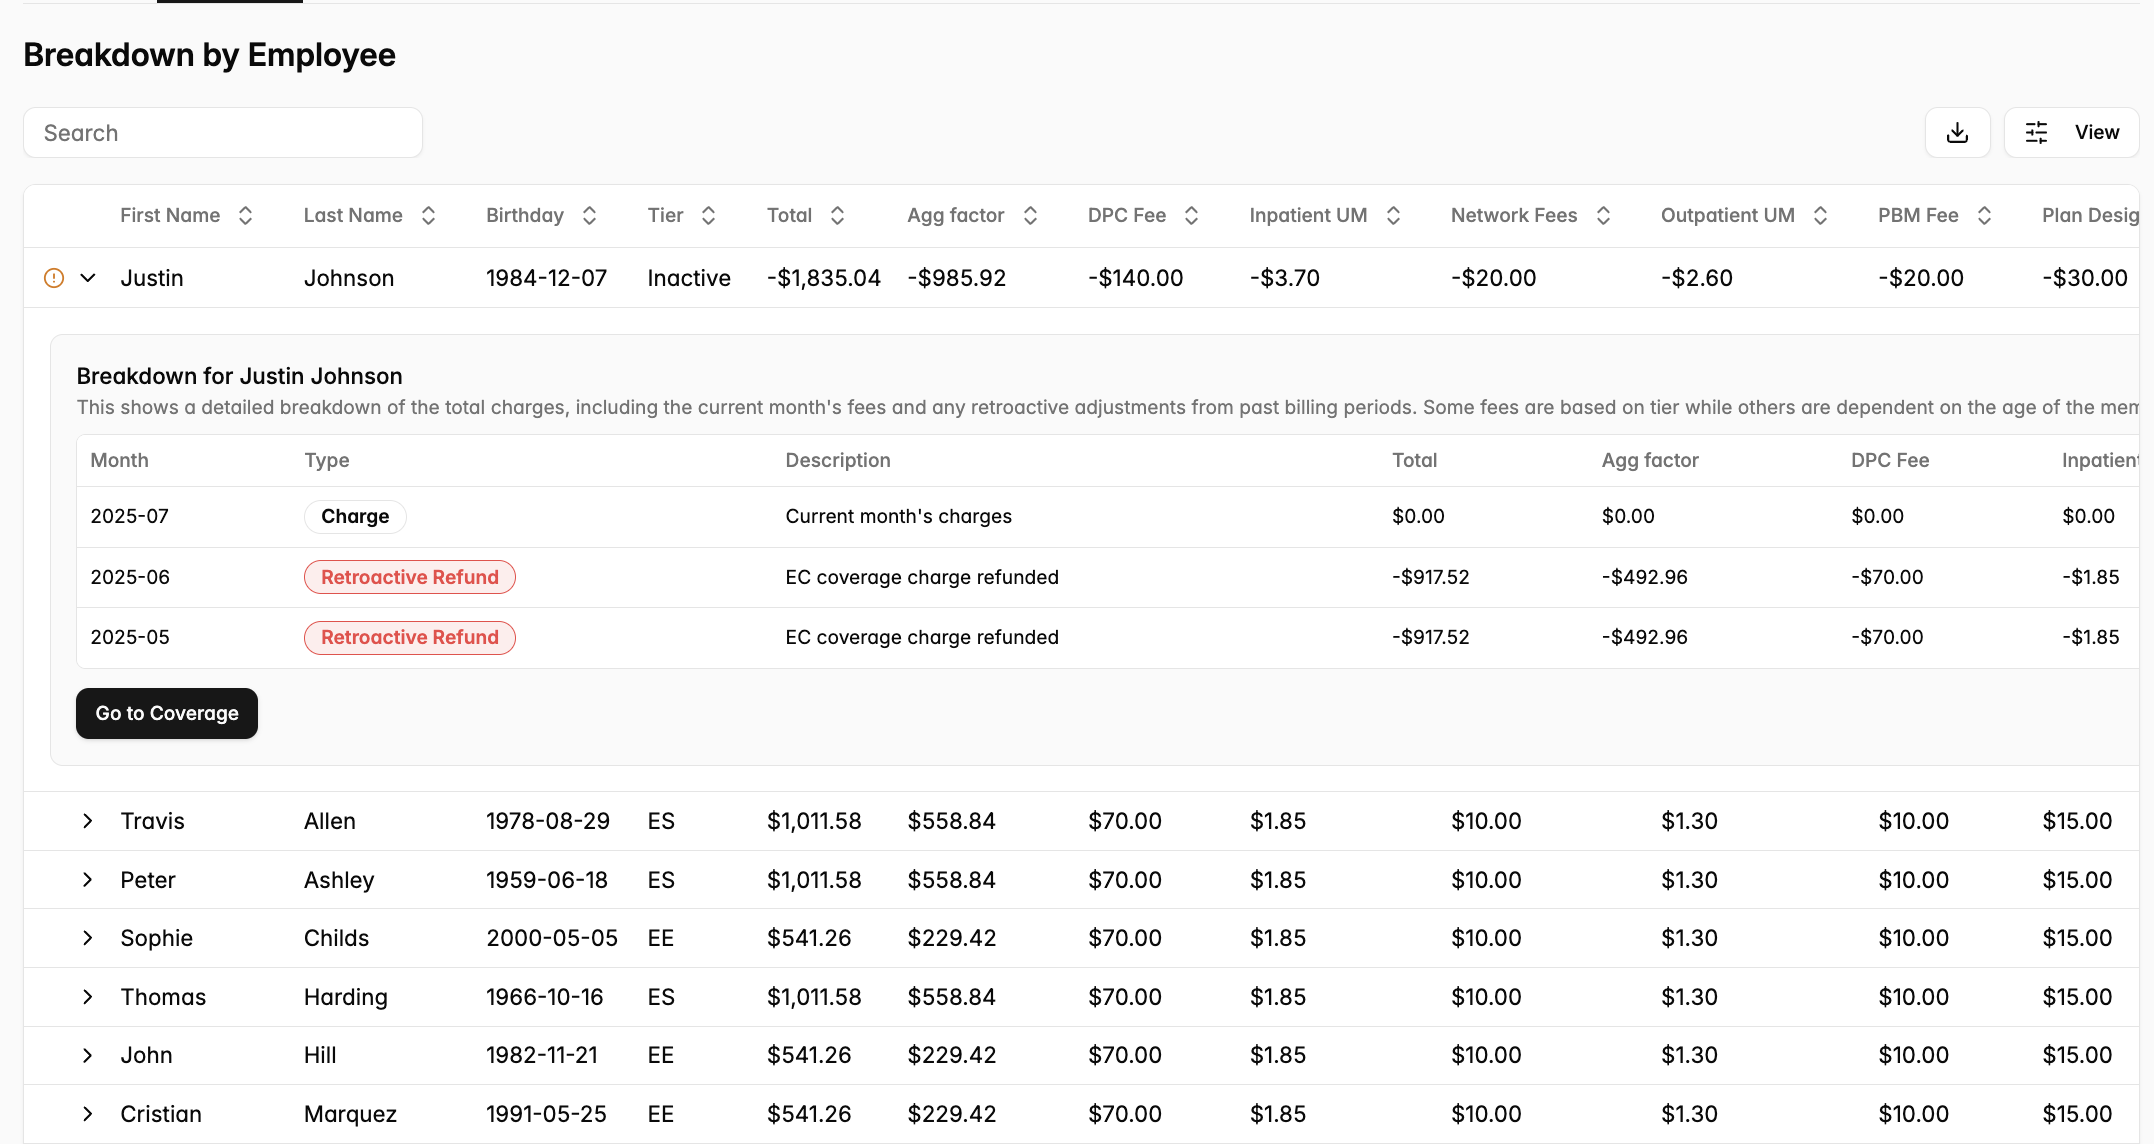2154x1144 pixels.
Task: Click the Charge type badge for 2025-07
Action: tap(355, 517)
